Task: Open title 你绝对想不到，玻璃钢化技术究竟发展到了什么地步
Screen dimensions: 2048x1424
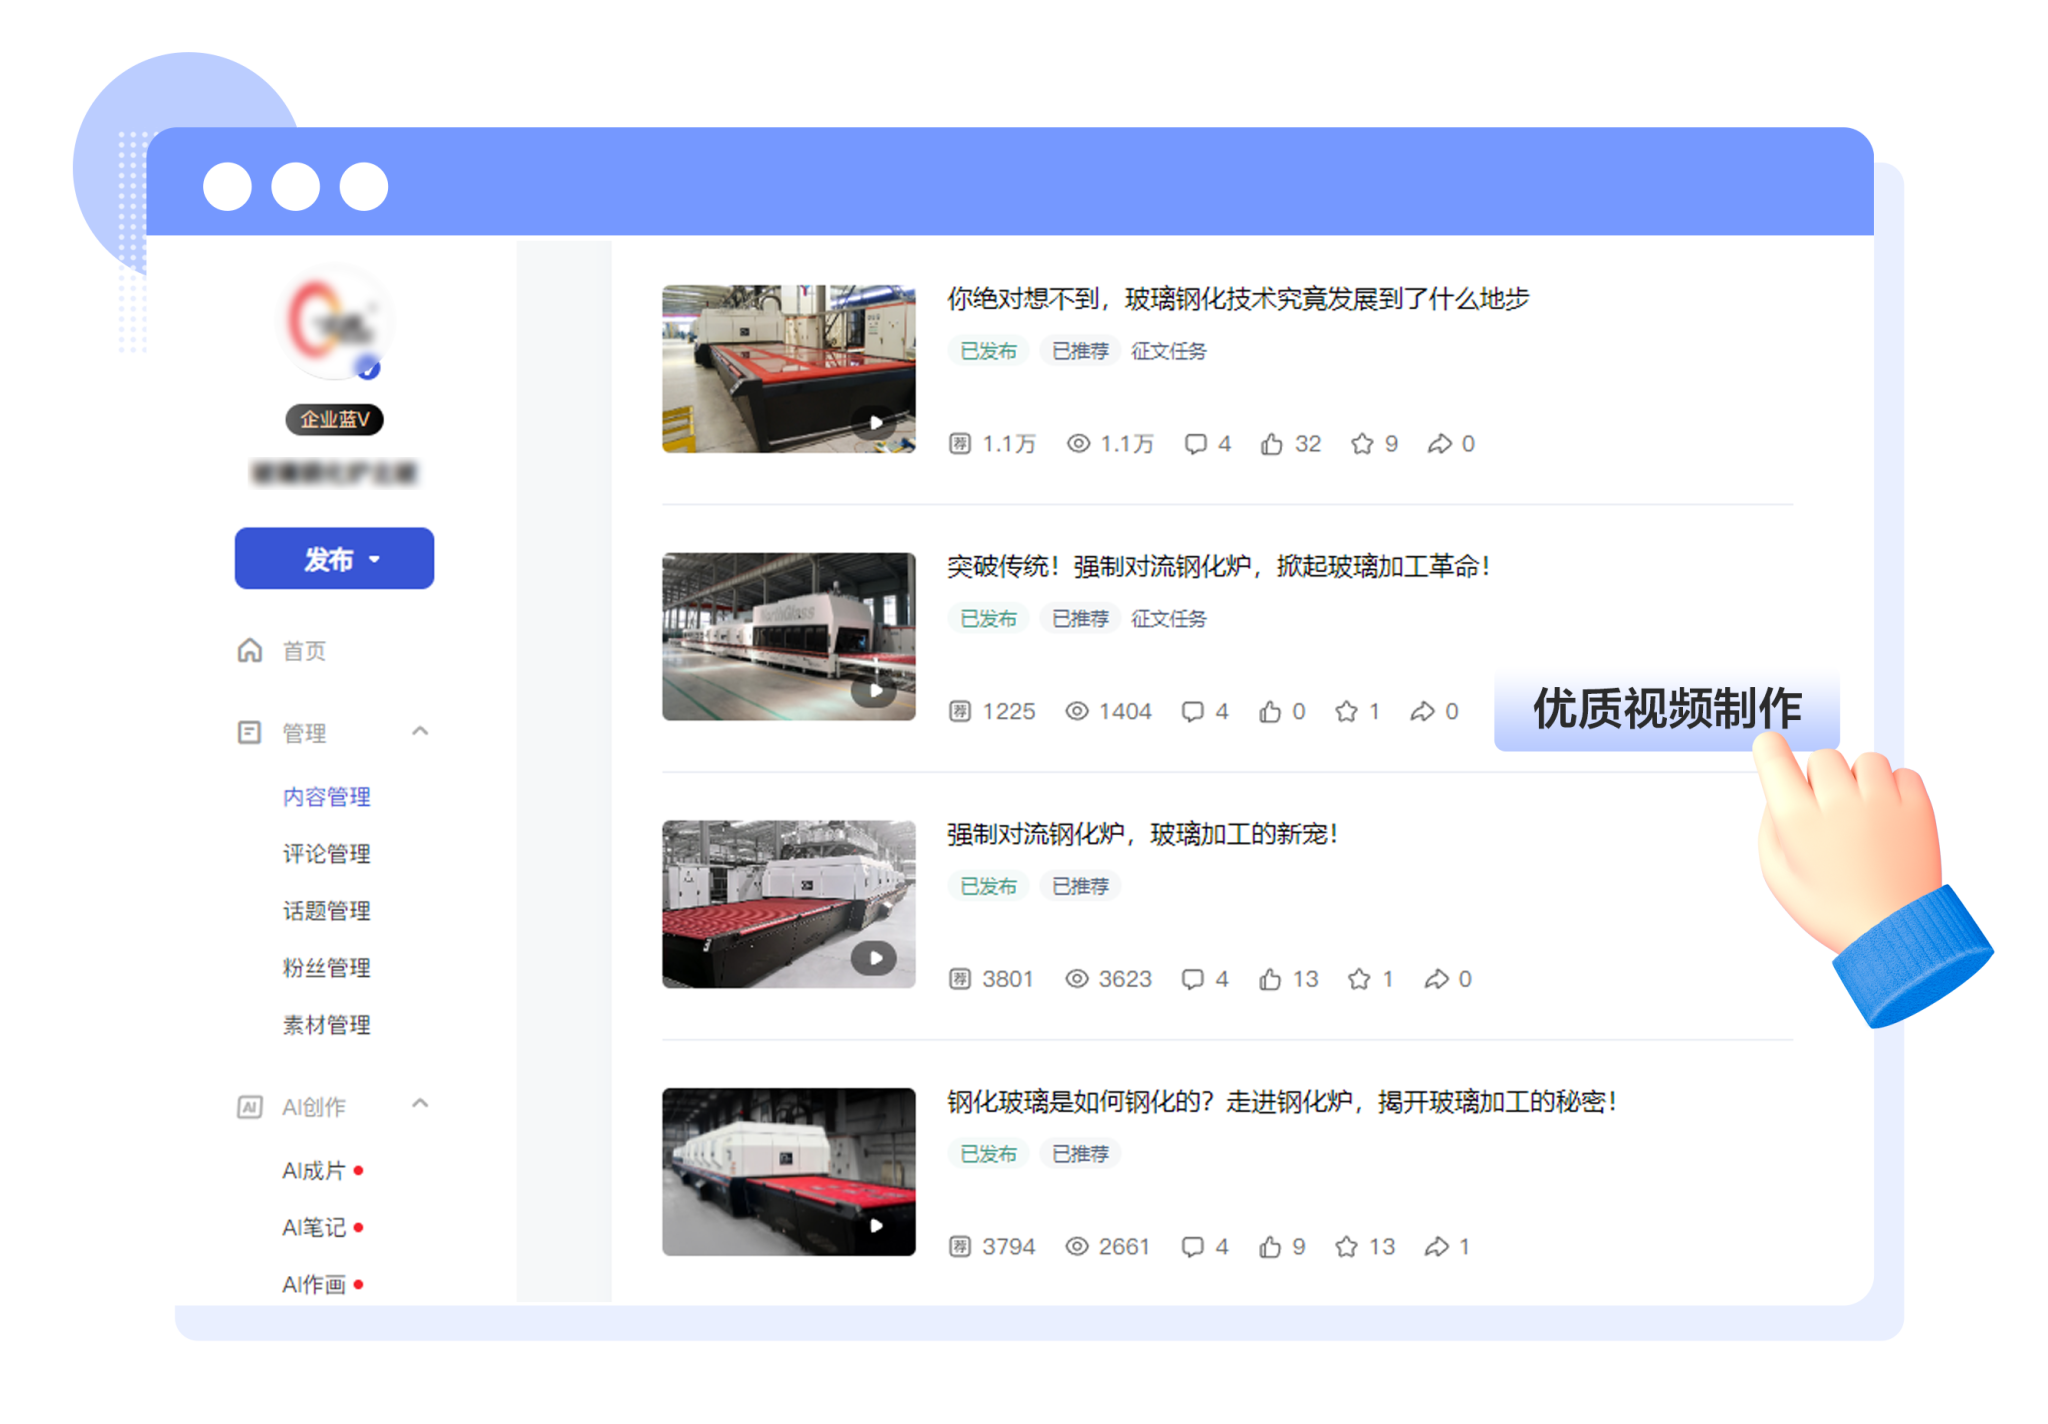Action: click(1238, 299)
